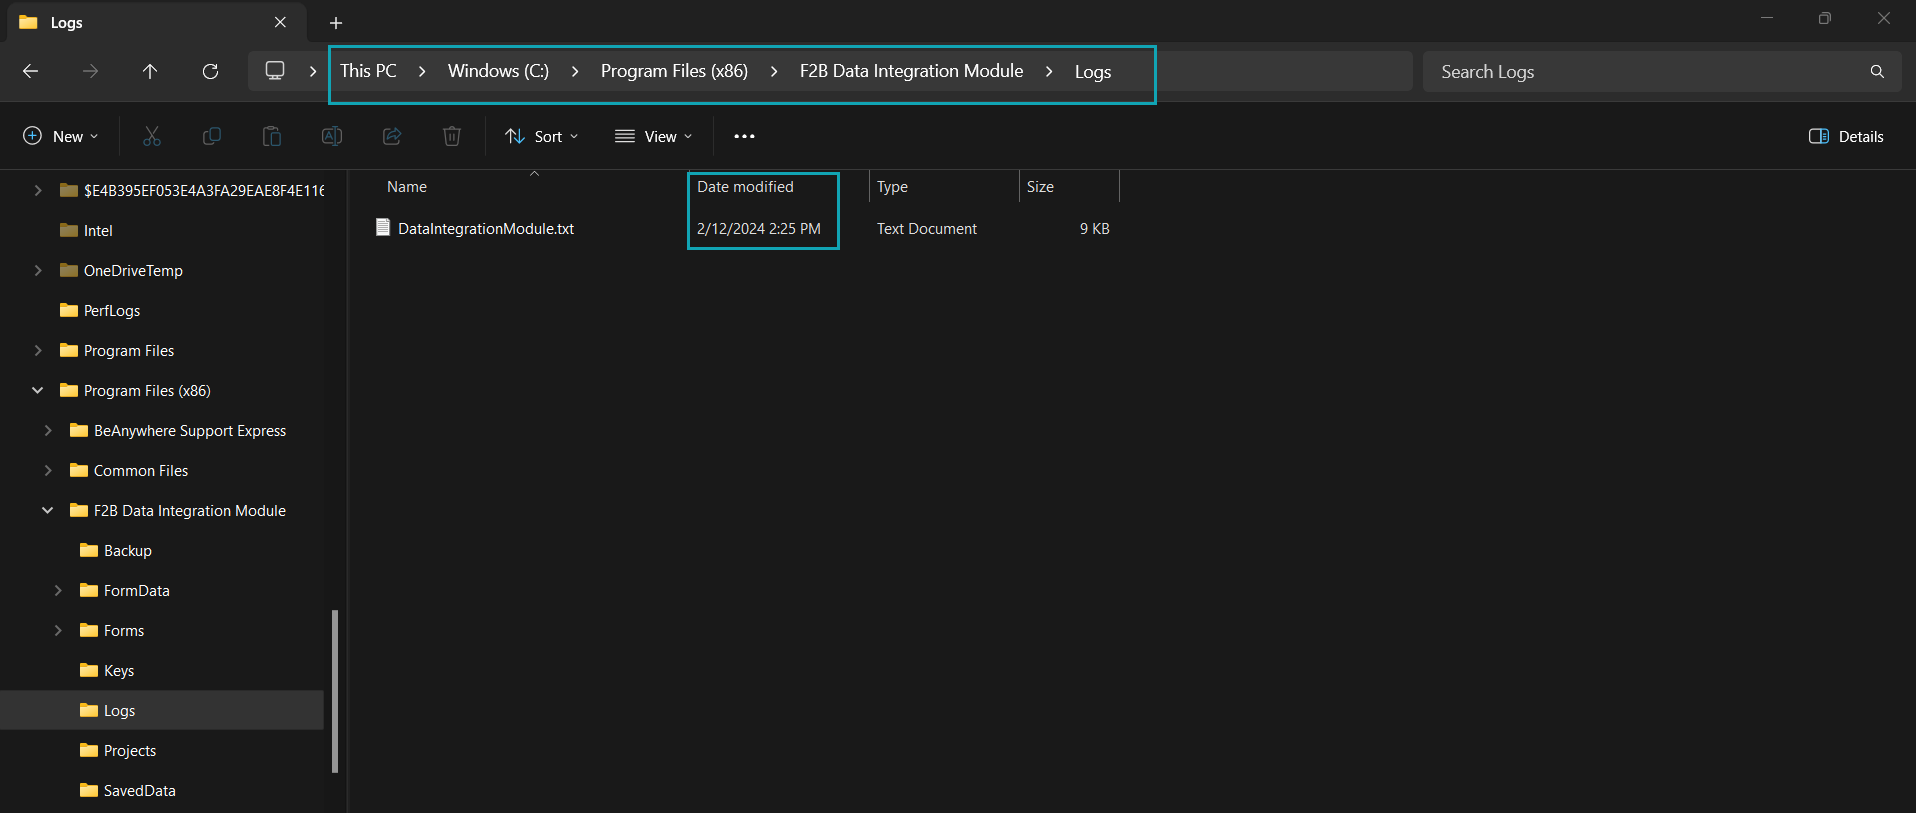1916x813 pixels.
Task: Click the Copy icon in toolbar
Action: point(212,136)
